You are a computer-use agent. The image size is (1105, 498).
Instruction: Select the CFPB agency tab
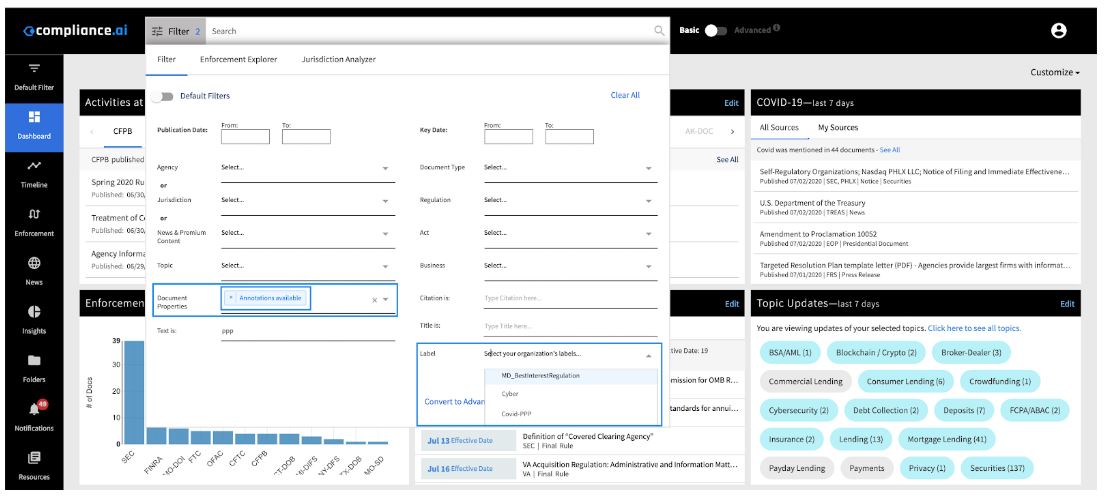(x=123, y=131)
